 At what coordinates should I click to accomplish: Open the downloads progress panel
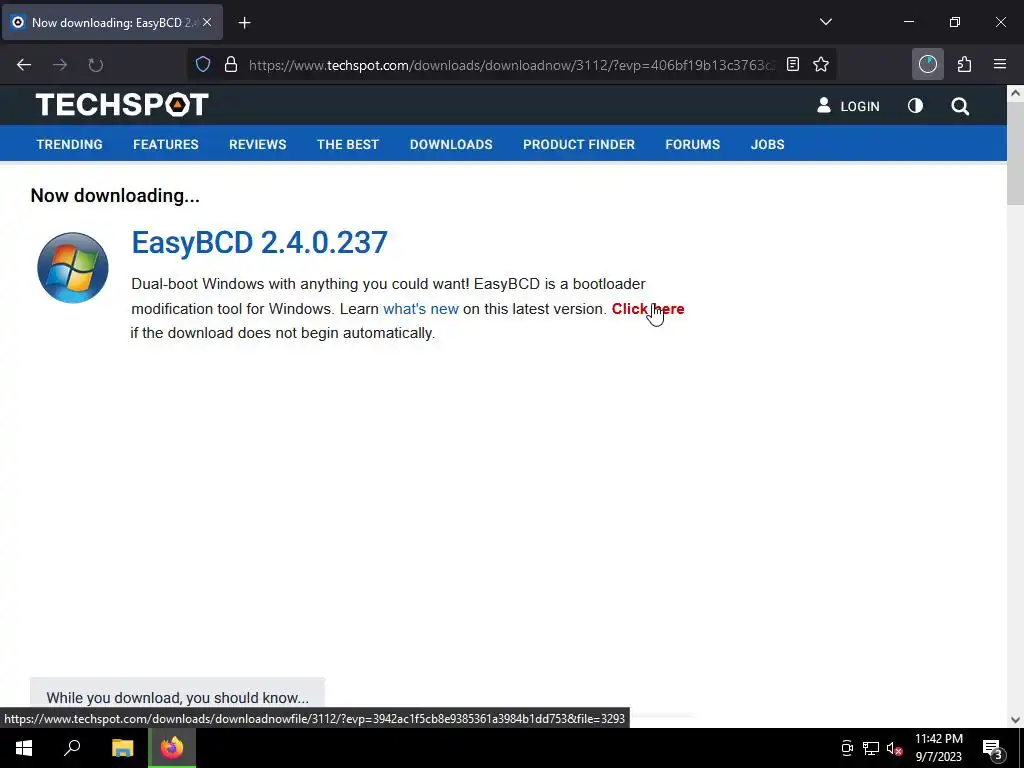coord(927,64)
